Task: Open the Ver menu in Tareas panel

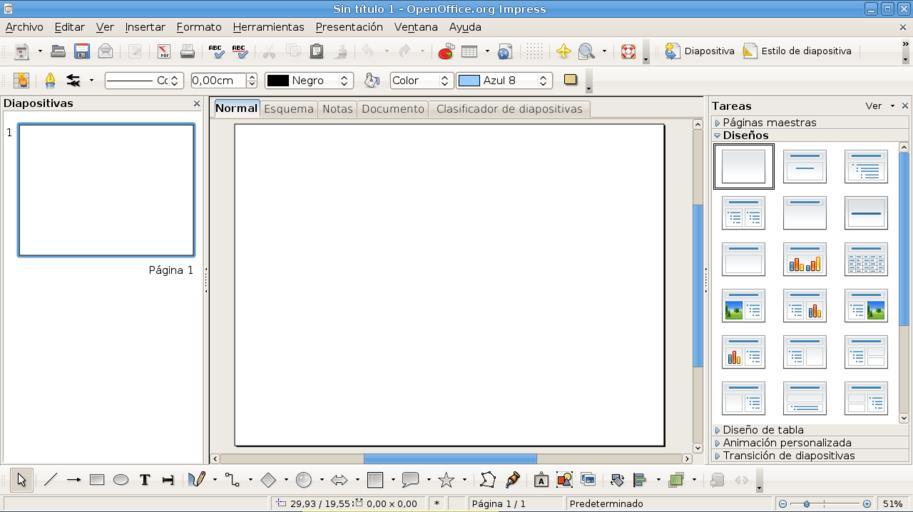Action: click(879, 106)
